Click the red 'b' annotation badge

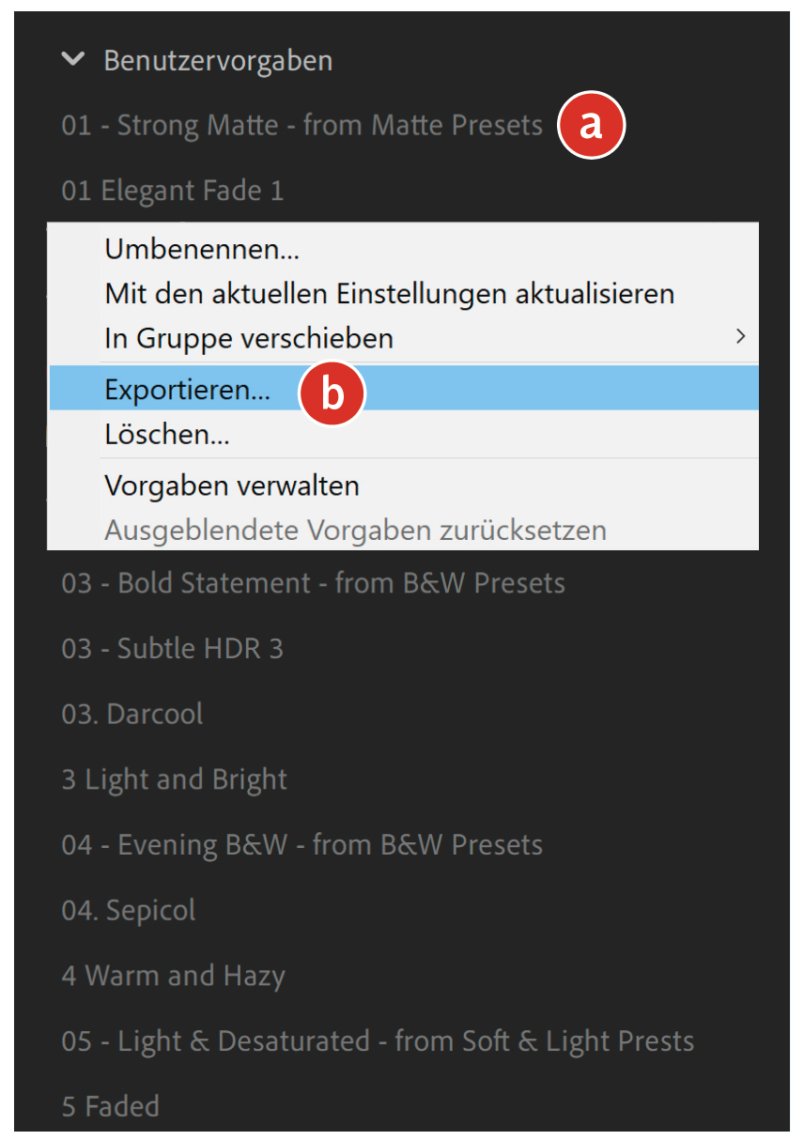[x=333, y=393]
